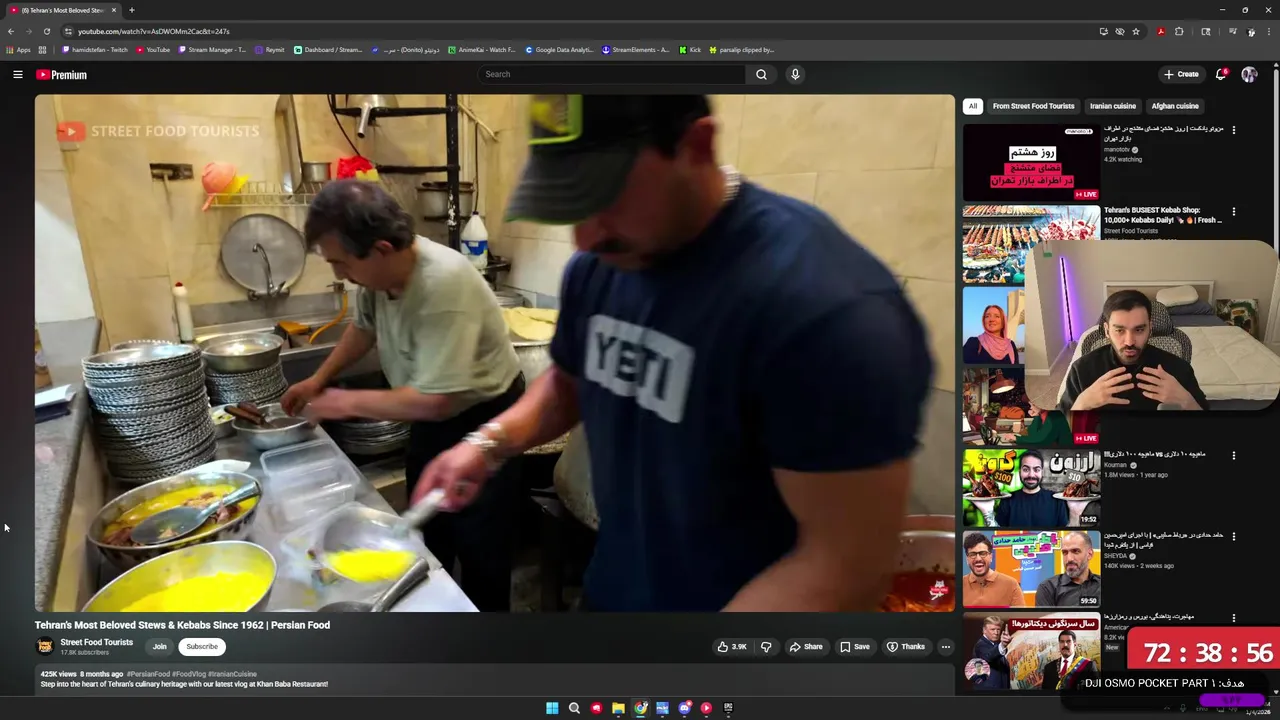The height and width of the screenshot is (720, 1280).
Task: Go to YouTube Premium home logo
Action: 62,75
